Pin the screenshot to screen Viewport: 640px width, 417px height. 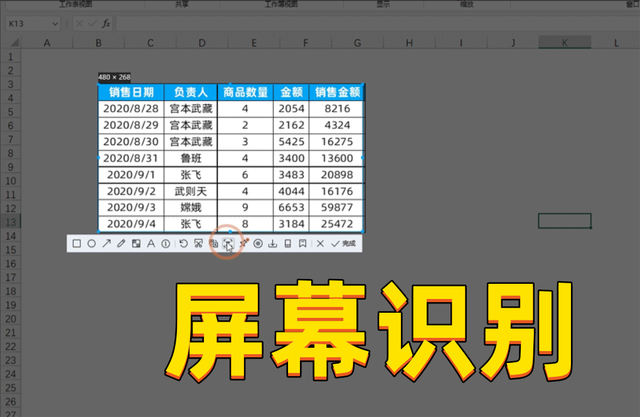click(x=244, y=244)
